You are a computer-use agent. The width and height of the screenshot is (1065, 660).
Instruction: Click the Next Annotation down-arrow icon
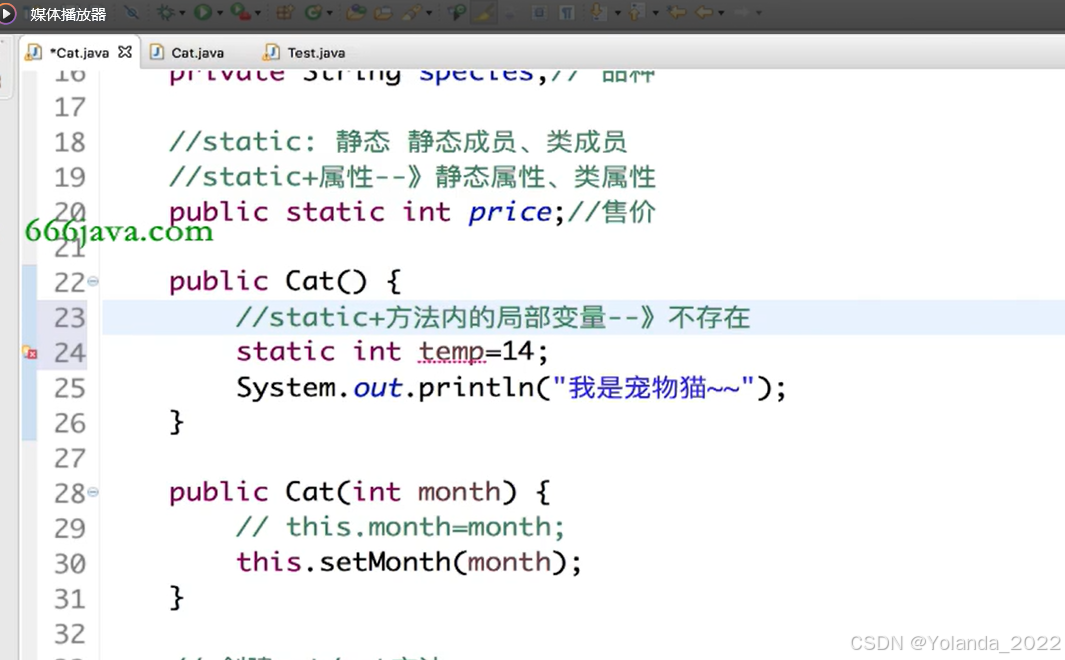point(598,12)
